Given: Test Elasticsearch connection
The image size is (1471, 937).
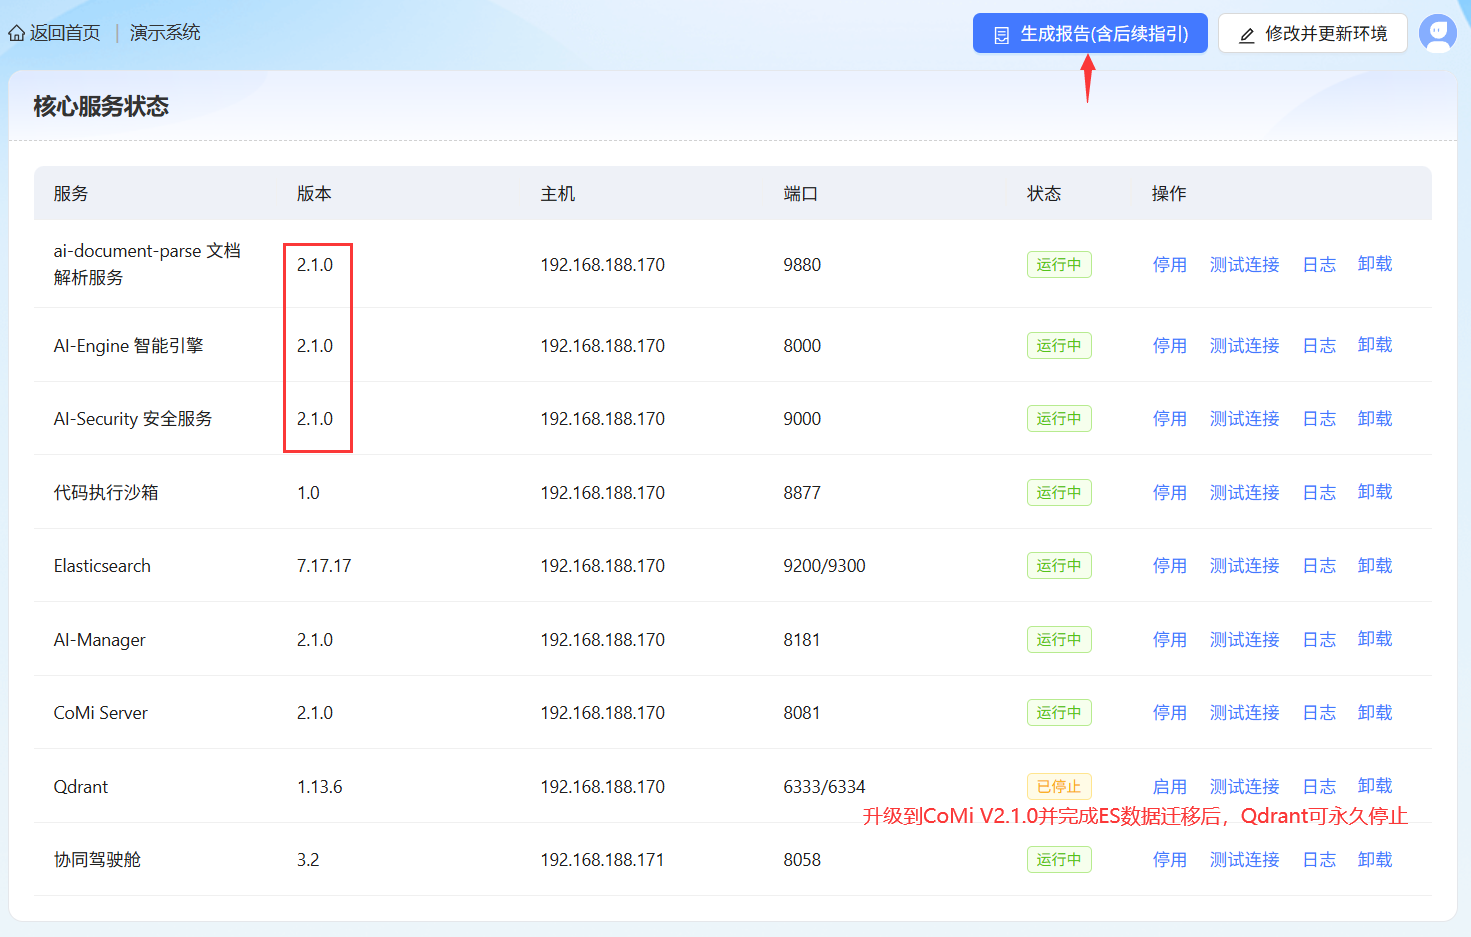Looking at the screenshot, I should coord(1244,565).
